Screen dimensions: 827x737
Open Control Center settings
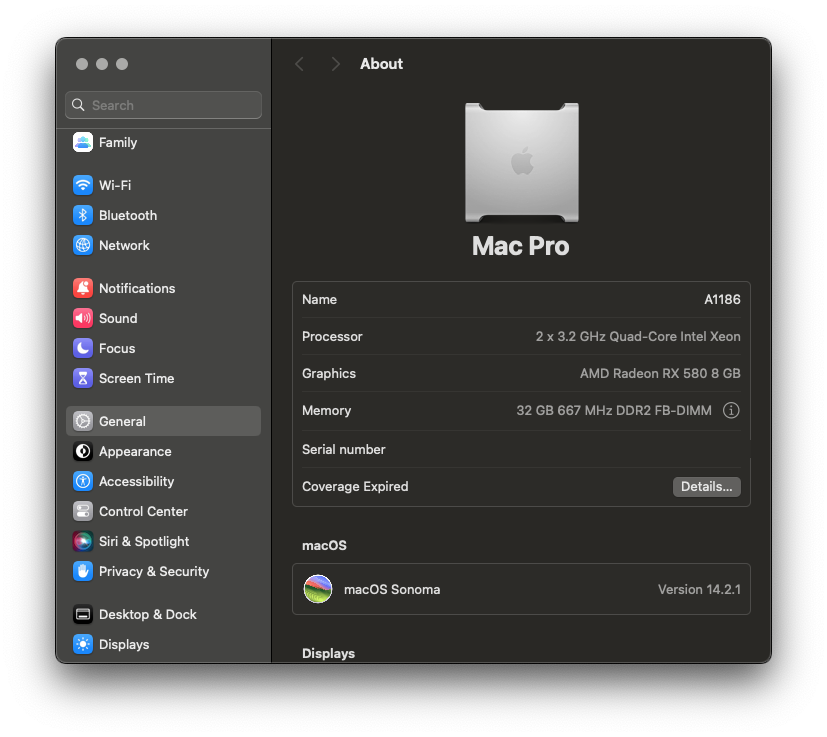click(x=164, y=511)
